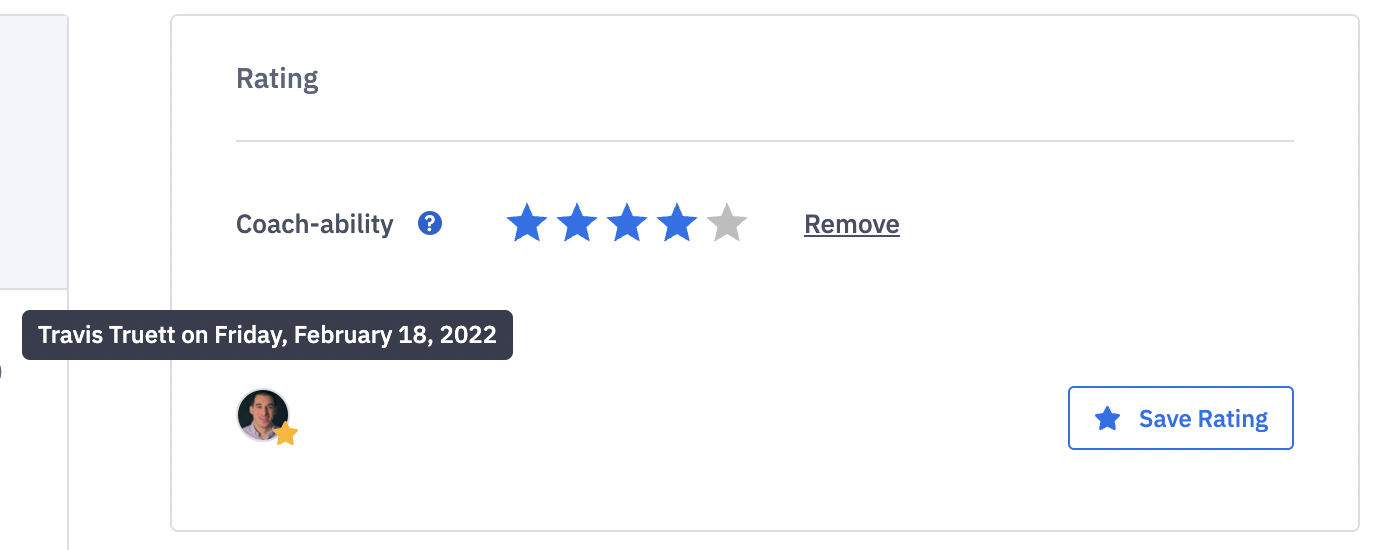The width and height of the screenshot is (1380, 550).
Task: Open the Coach-ability help question mark
Action: tap(430, 223)
